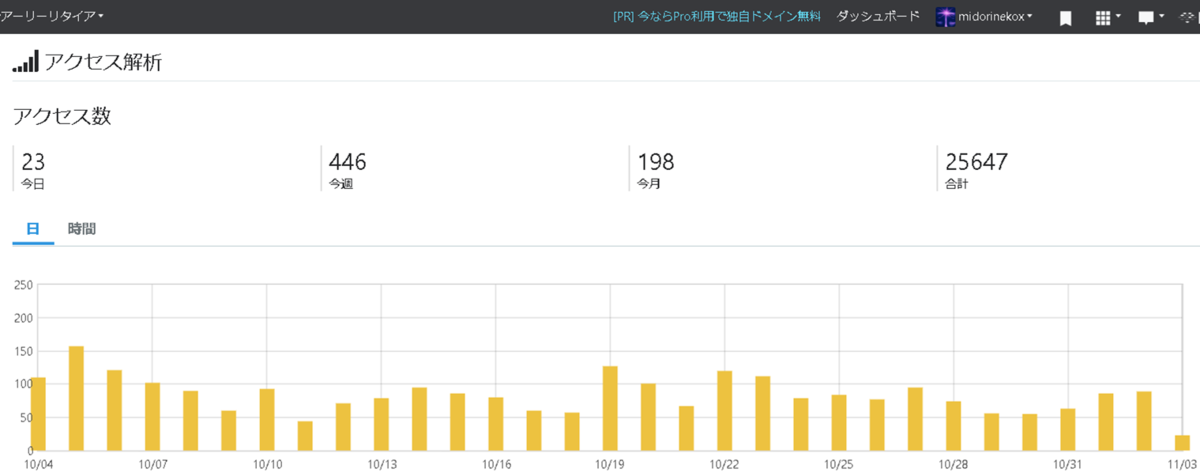Image resolution: width=1200 pixels, height=476 pixels.
Task: Click the bar above 10/28
Action: (954, 426)
